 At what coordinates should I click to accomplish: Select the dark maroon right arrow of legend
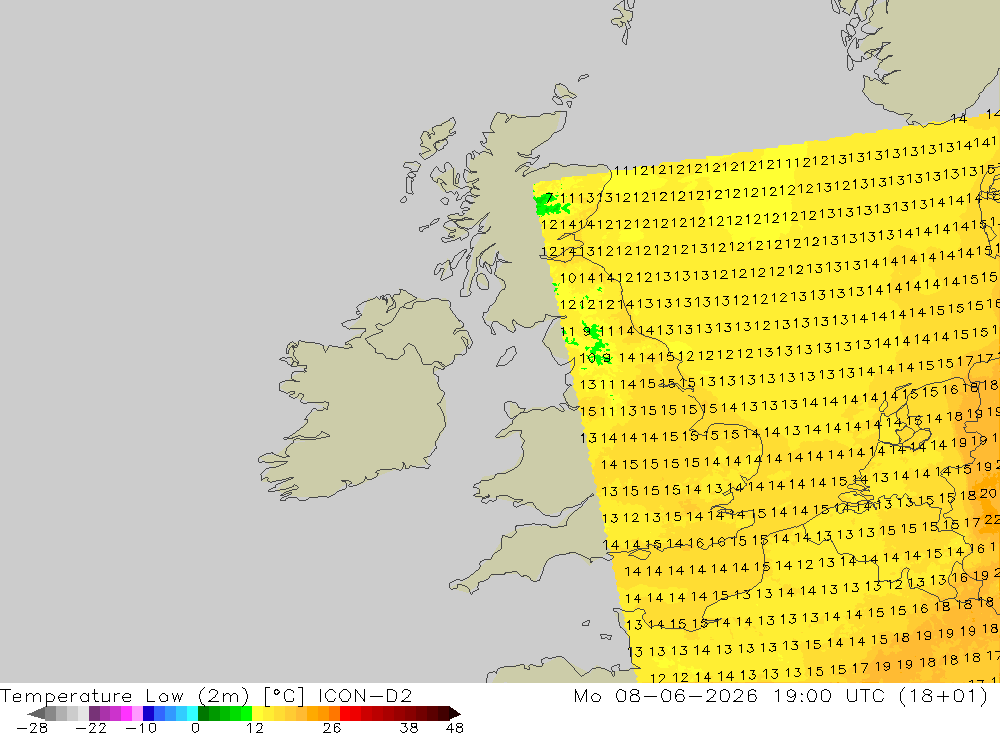coord(453,713)
